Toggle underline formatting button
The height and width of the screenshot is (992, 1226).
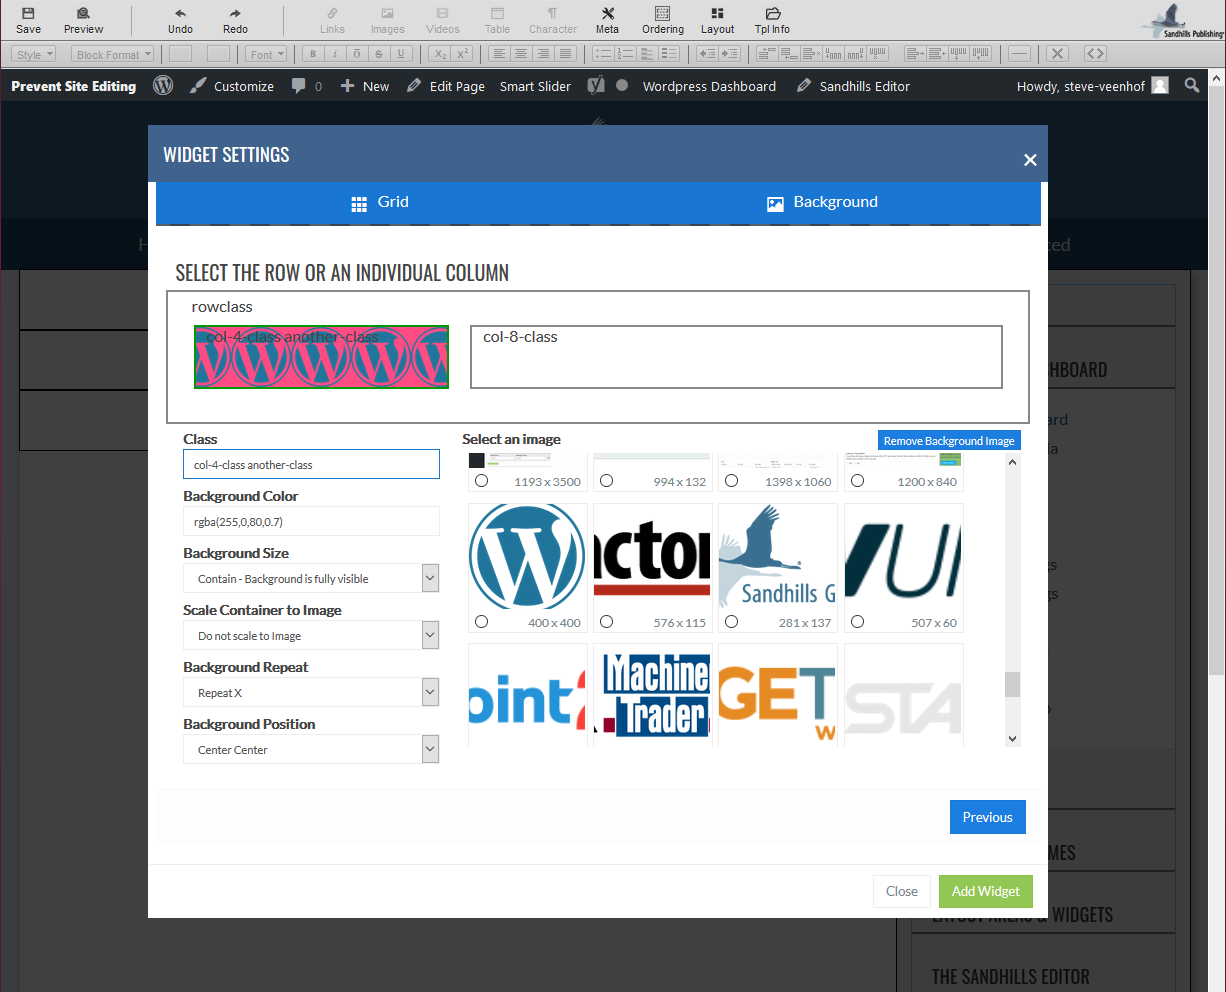(x=401, y=54)
